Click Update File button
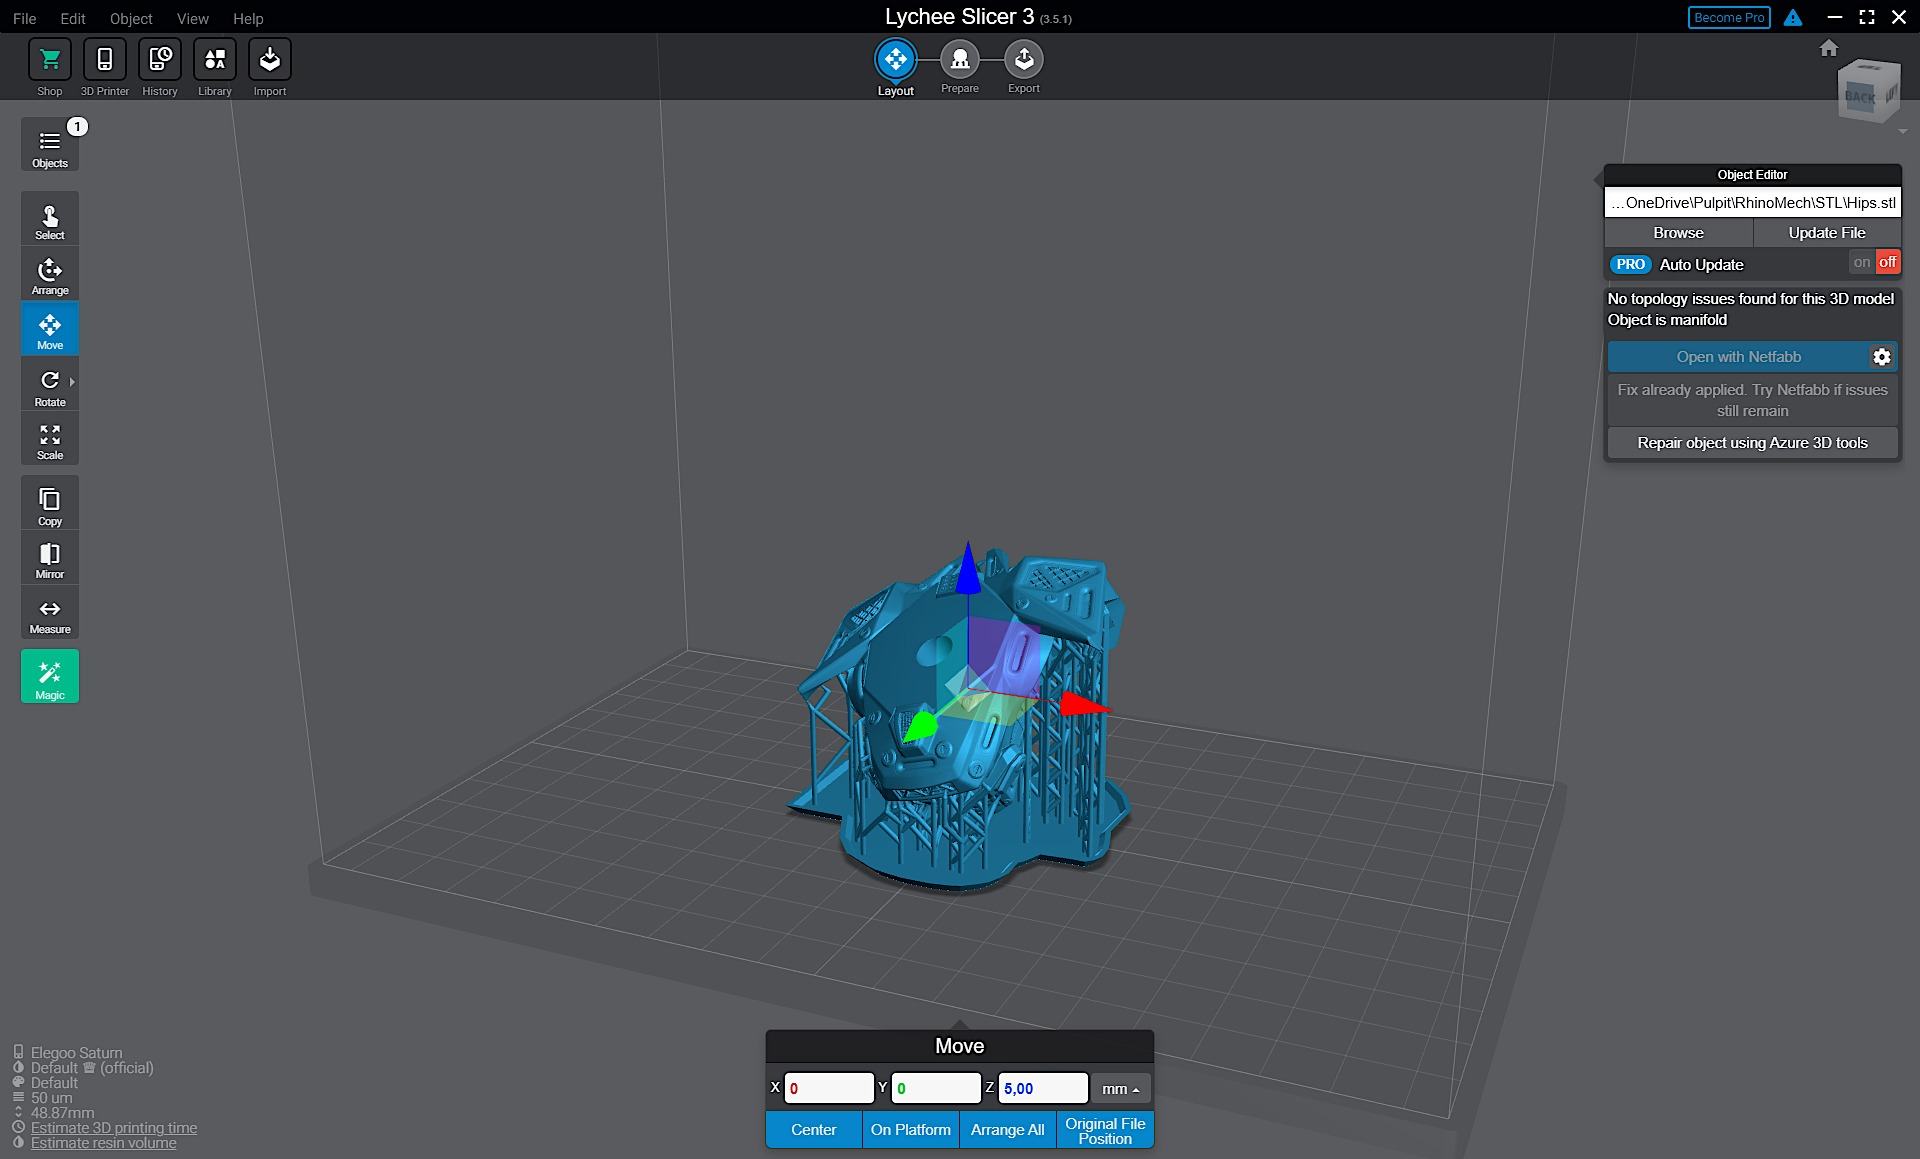 (1827, 233)
